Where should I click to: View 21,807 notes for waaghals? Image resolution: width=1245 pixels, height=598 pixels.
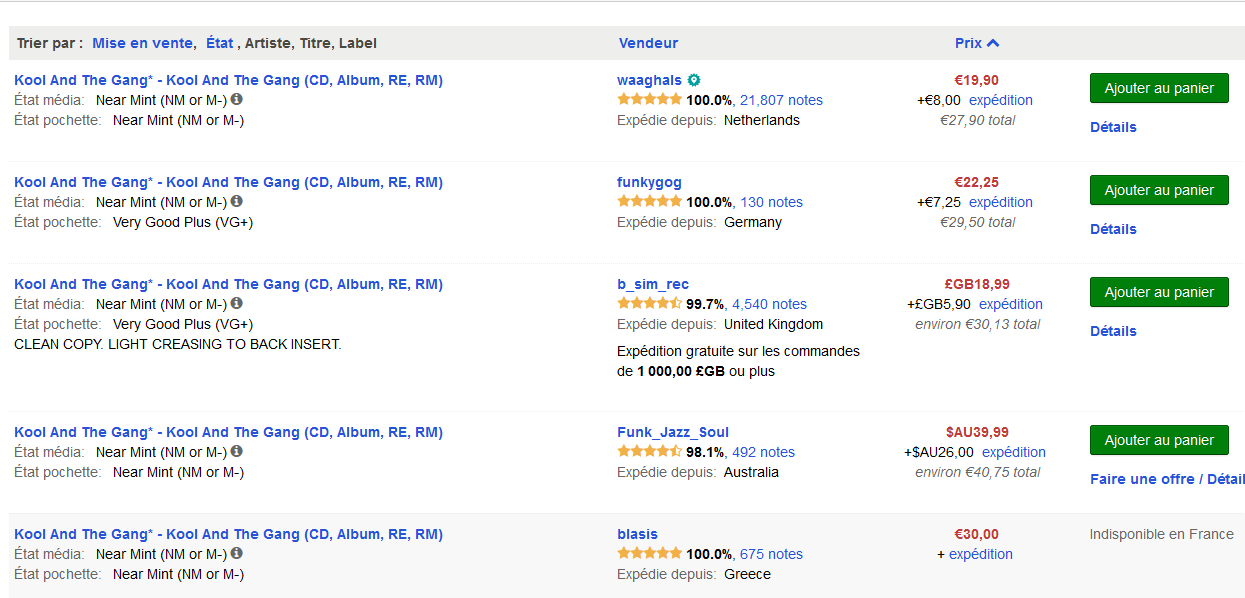[781, 100]
